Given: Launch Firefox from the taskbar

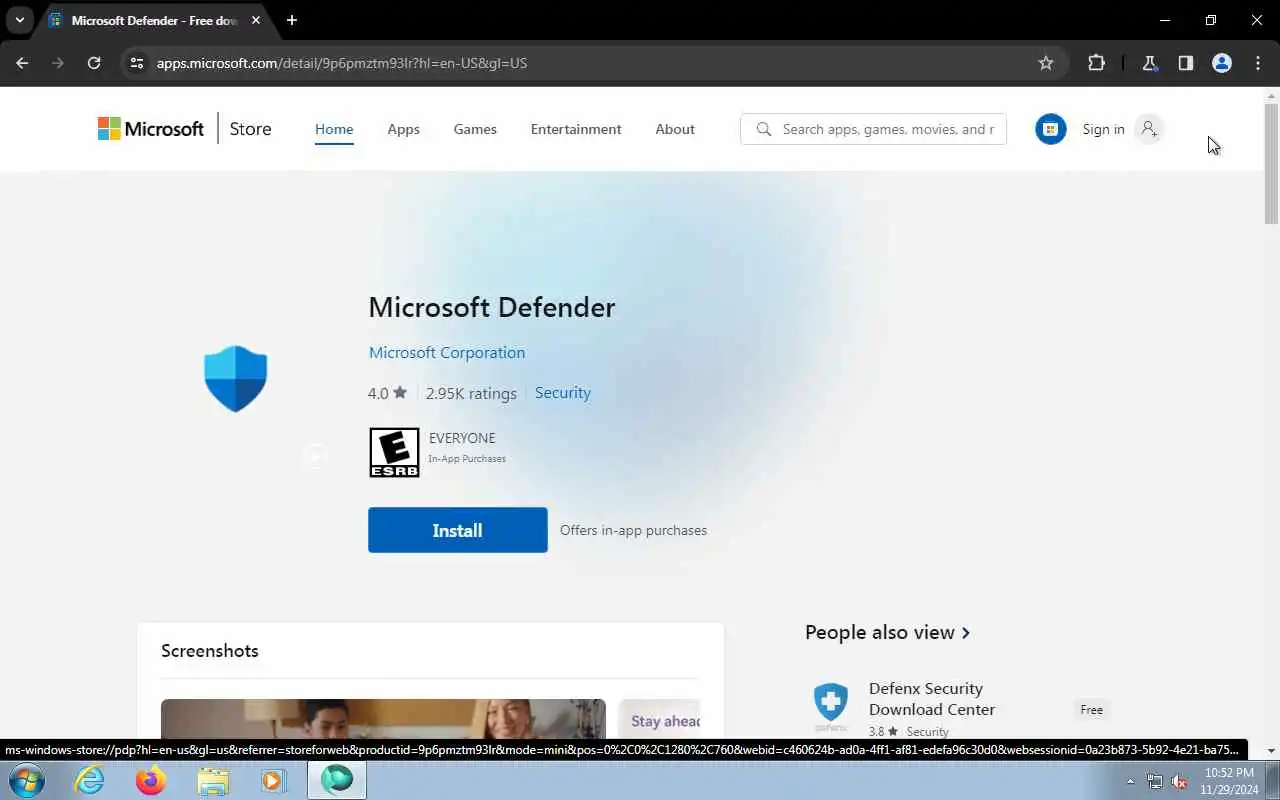Looking at the screenshot, I should click(x=151, y=780).
